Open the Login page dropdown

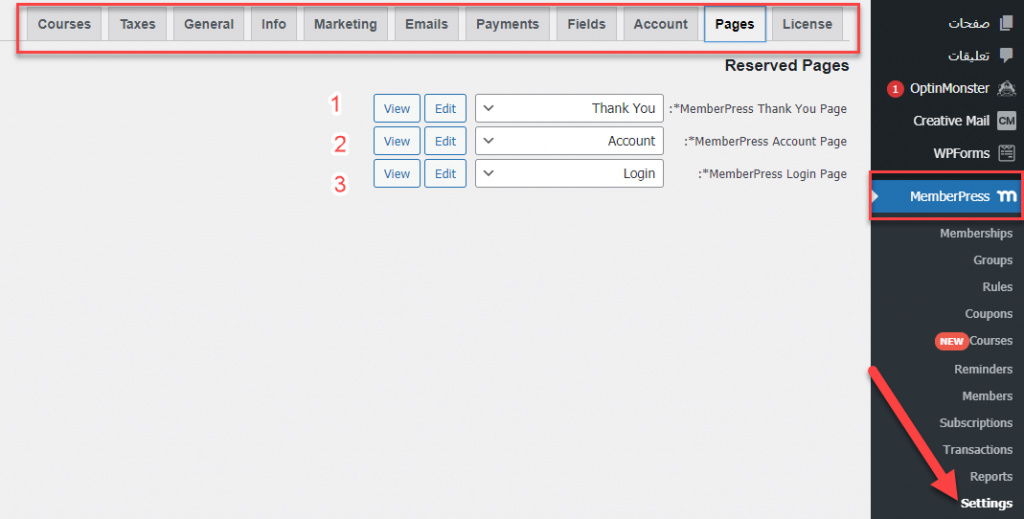click(x=569, y=174)
